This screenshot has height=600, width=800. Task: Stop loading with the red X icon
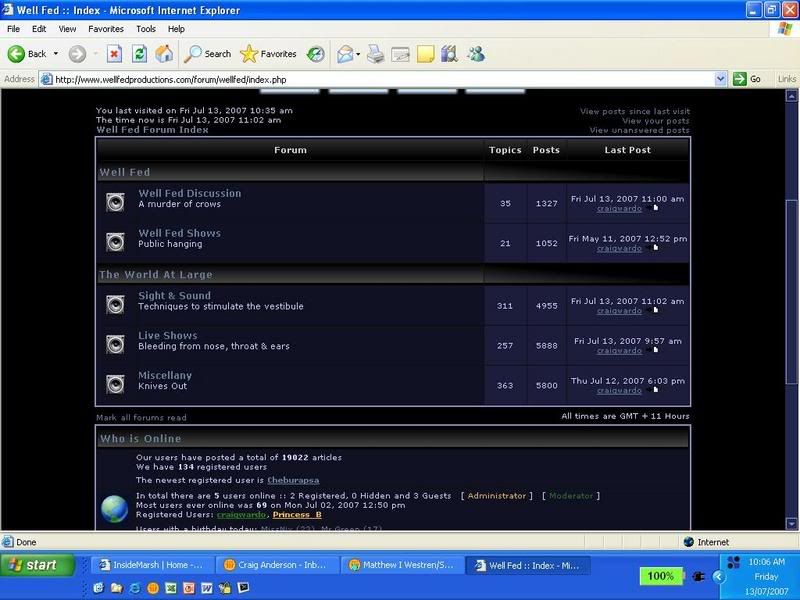point(114,54)
